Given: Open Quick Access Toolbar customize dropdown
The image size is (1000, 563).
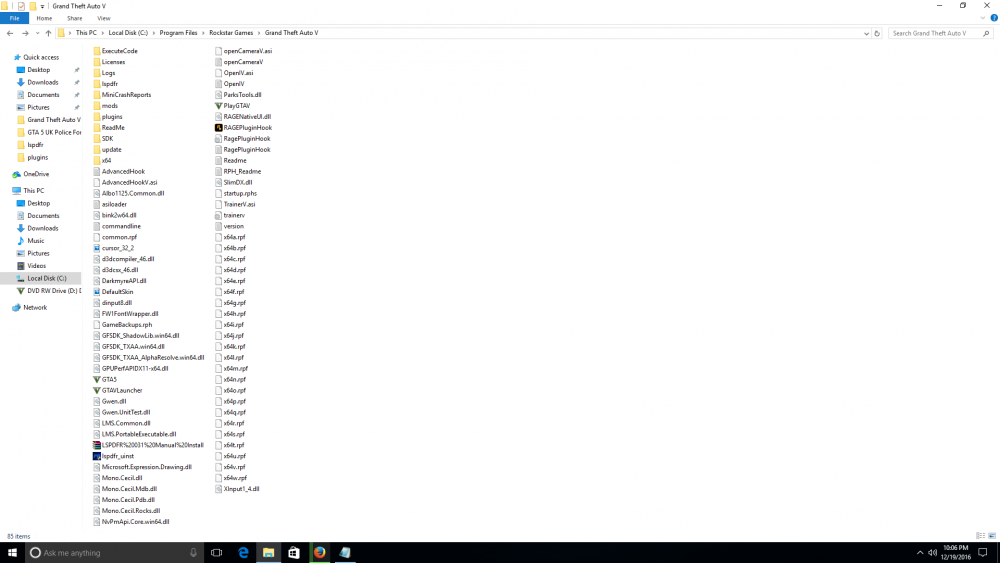Looking at the screenshot, I should coord(42,6).
